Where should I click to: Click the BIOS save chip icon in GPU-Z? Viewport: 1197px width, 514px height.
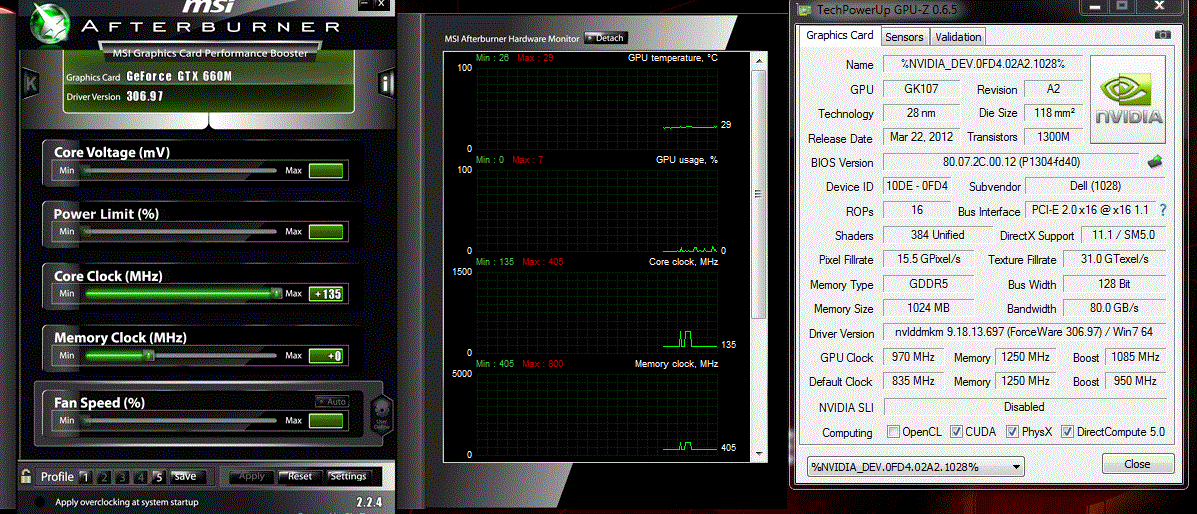click(x=1155, y=161)
